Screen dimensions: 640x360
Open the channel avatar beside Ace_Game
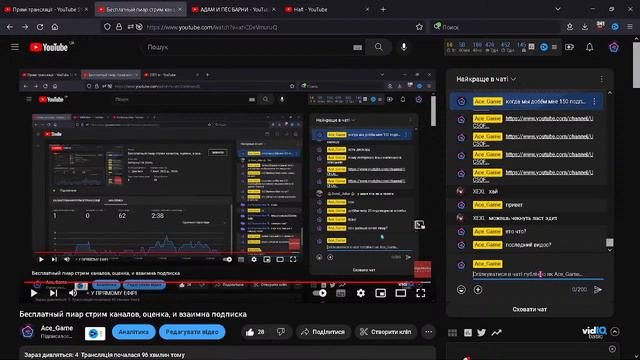(28, 331)
